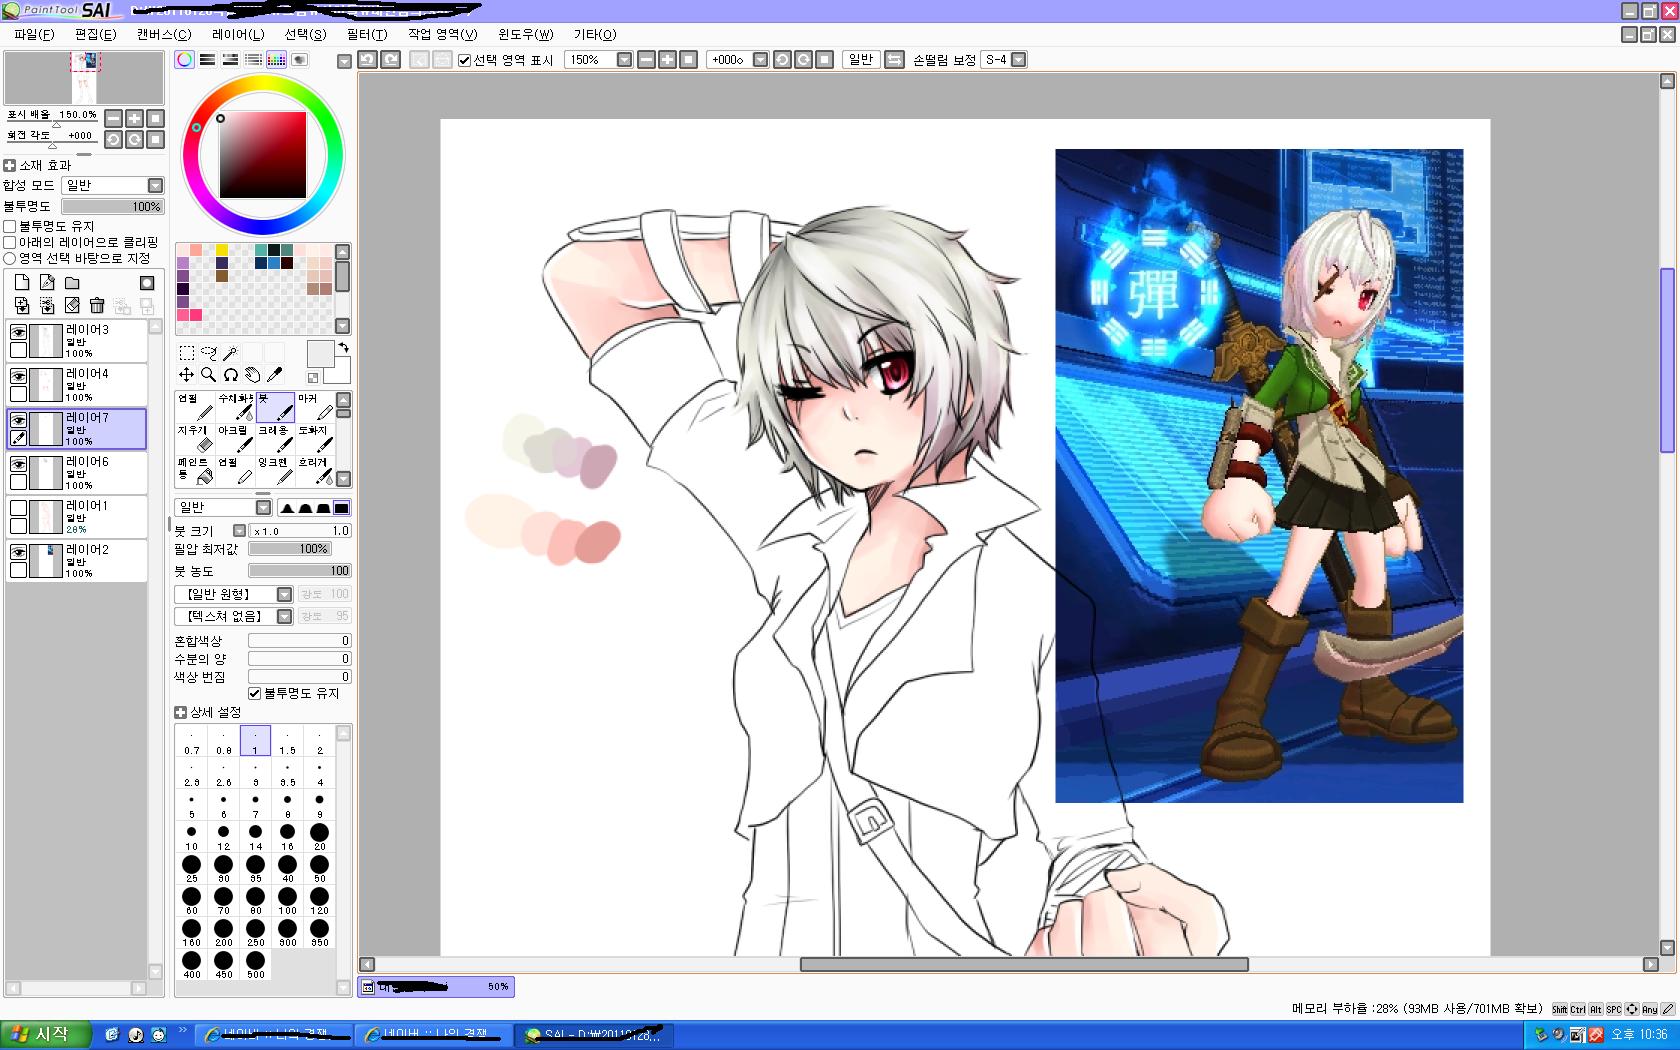Select the hand pan tool

(253, 374)
